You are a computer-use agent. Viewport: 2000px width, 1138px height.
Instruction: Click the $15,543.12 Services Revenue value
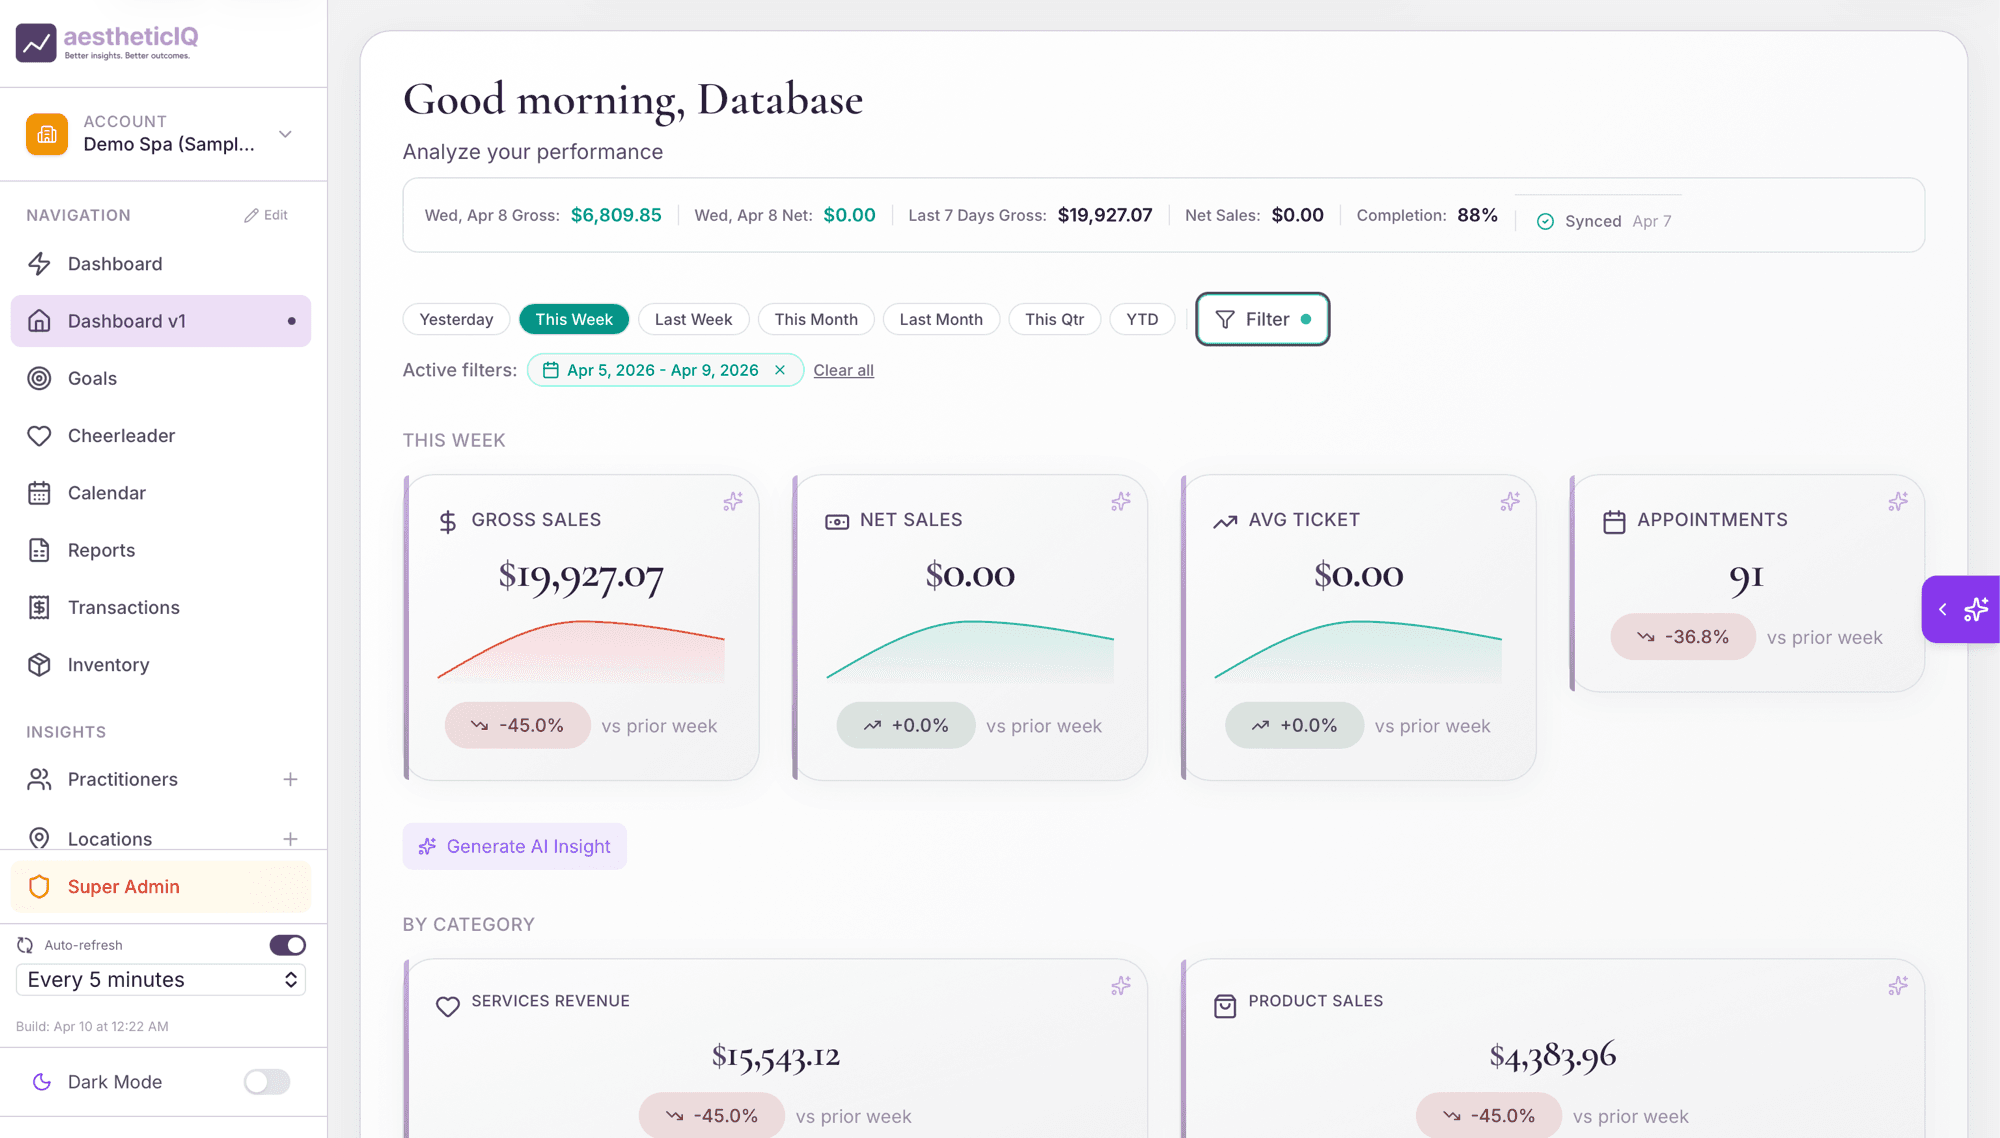coord(776,1056)
